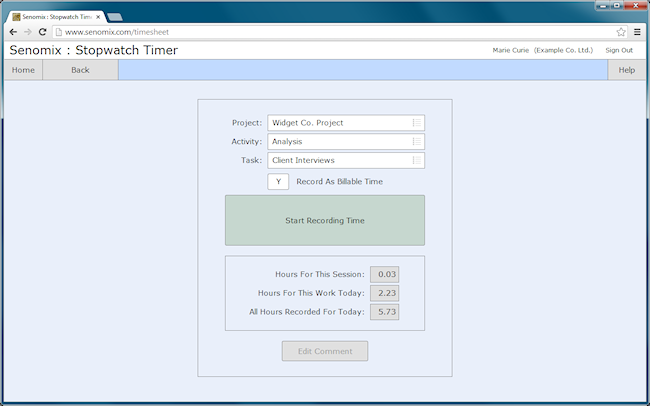Open a new browser tab

[x=114, y=17]
